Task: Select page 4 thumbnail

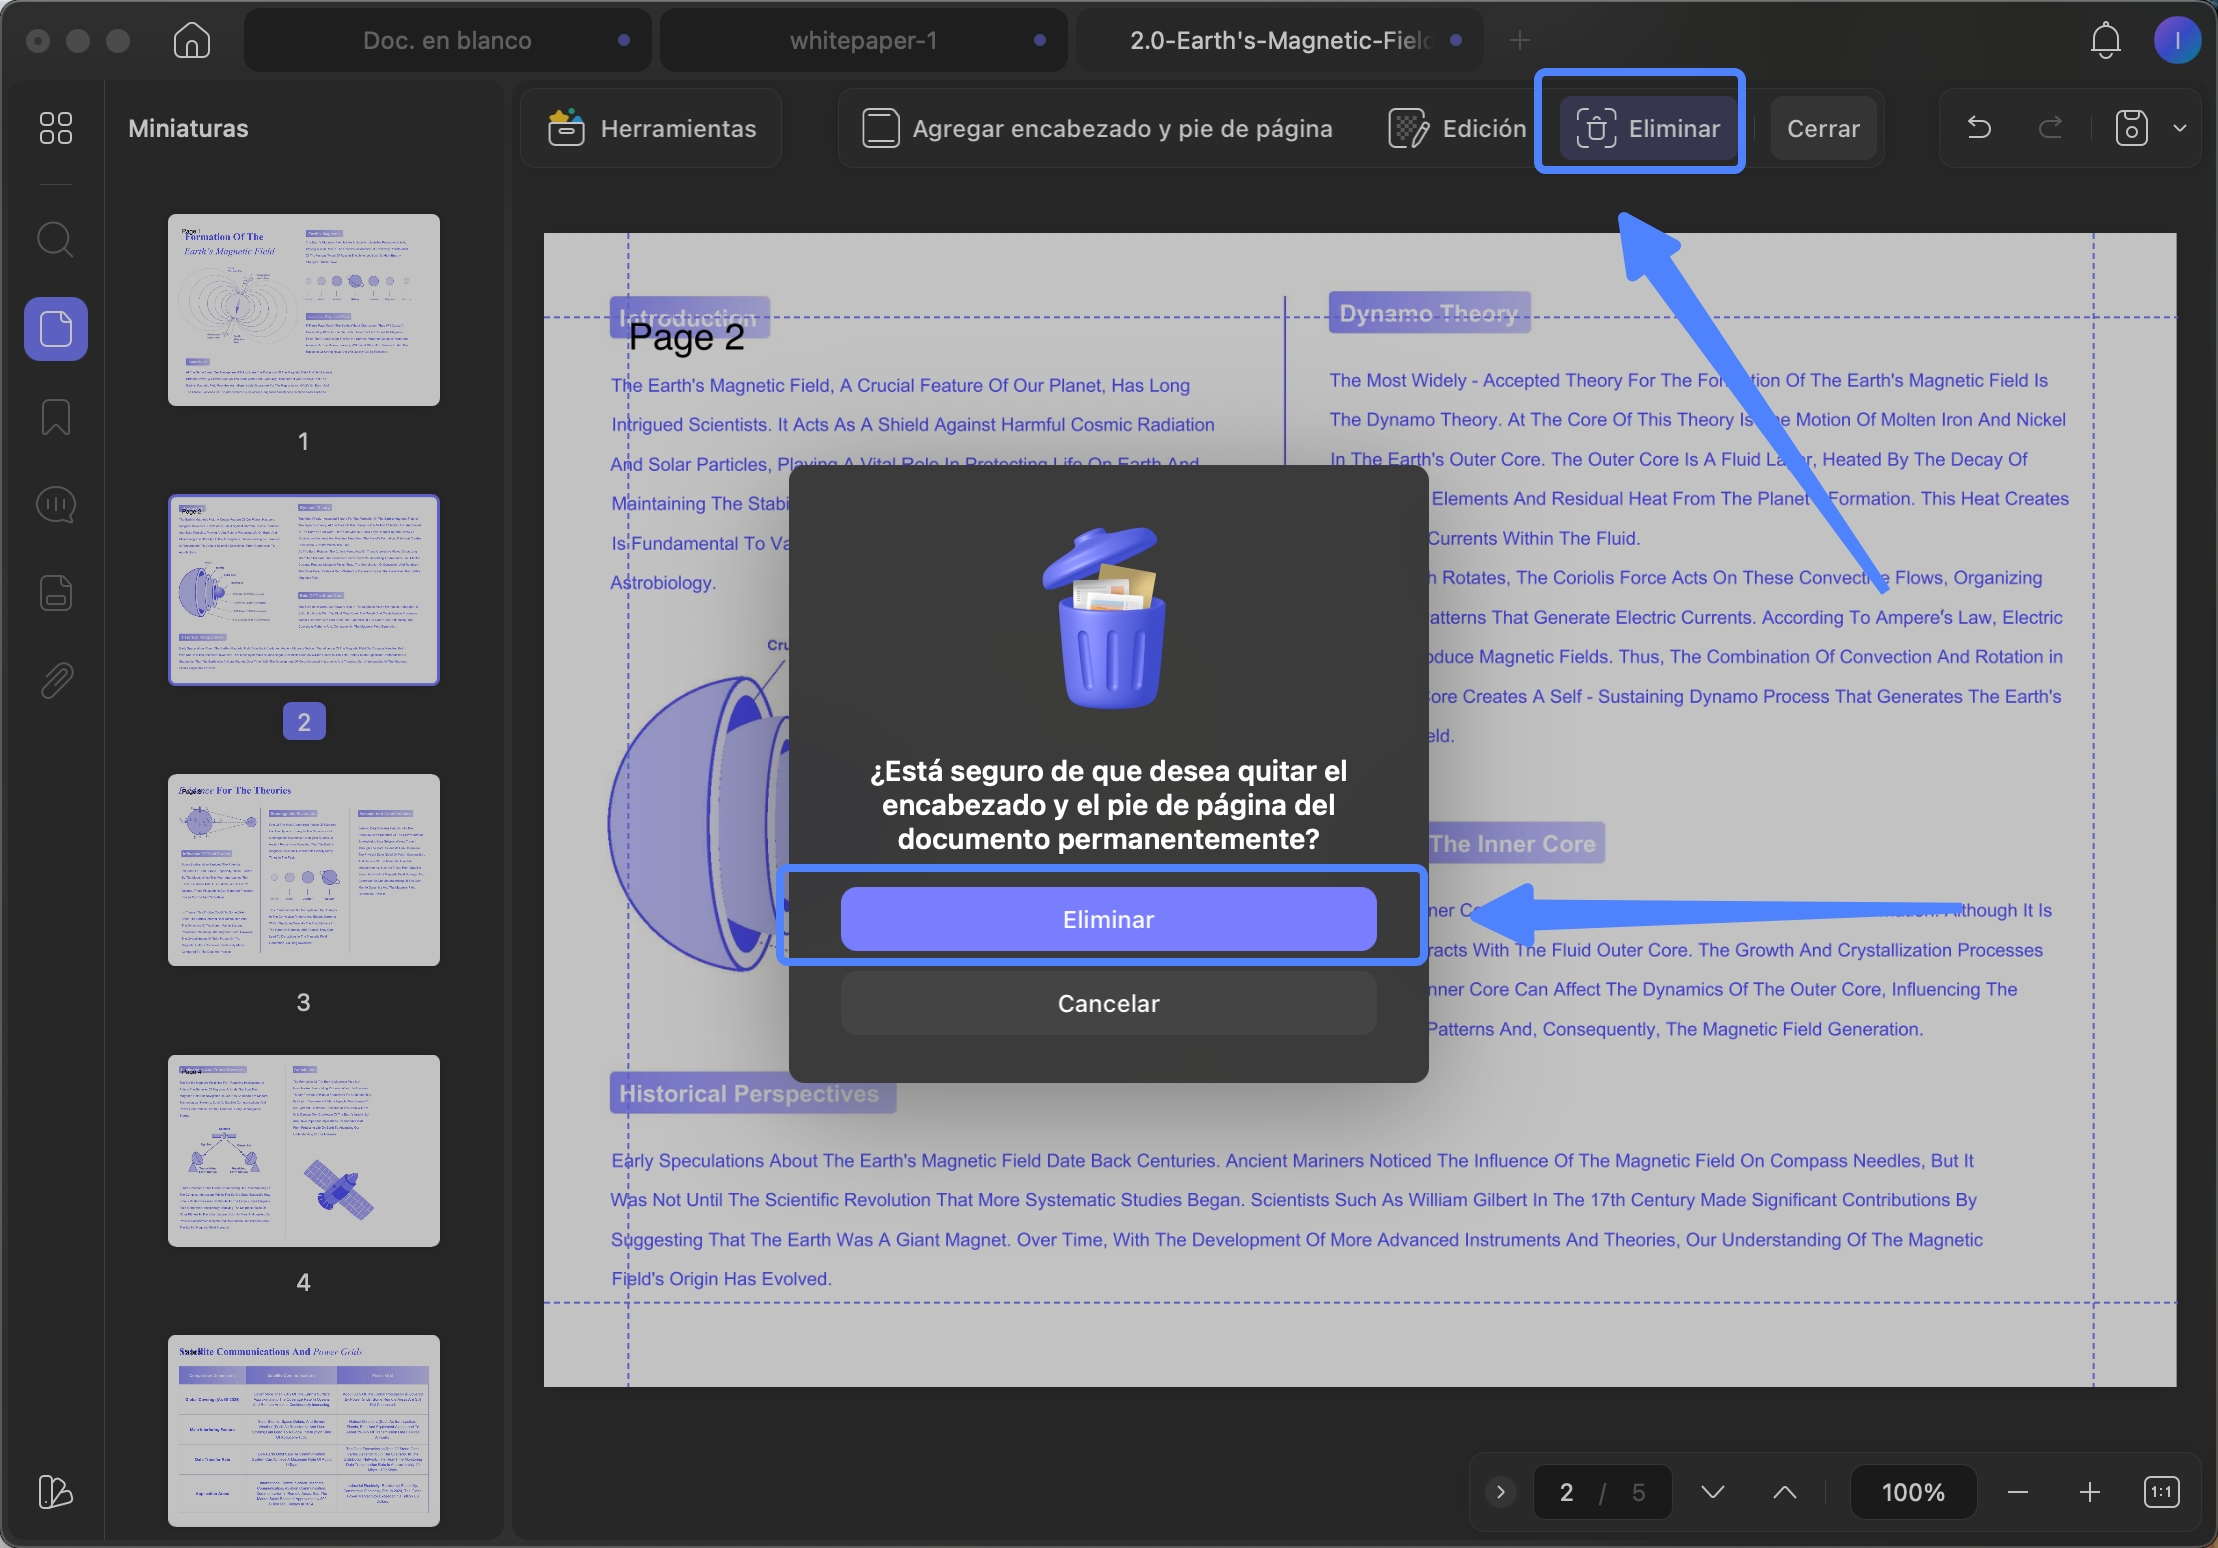Action: tap(304, 1151)
